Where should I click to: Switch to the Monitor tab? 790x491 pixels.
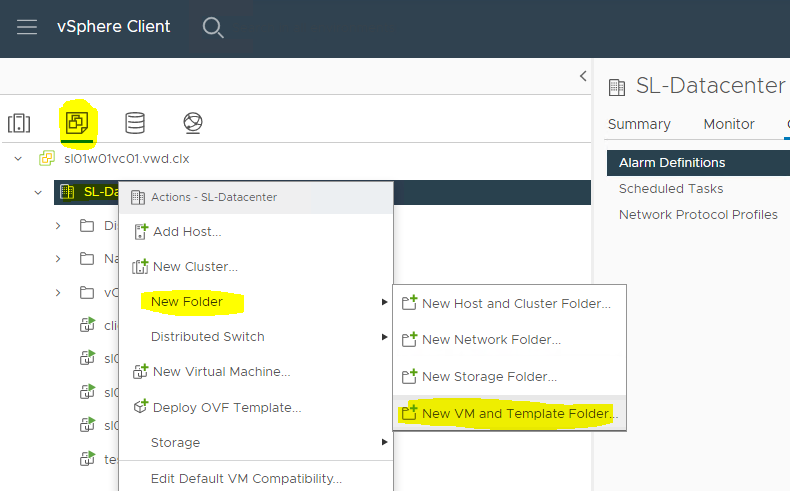pos(729,124)
